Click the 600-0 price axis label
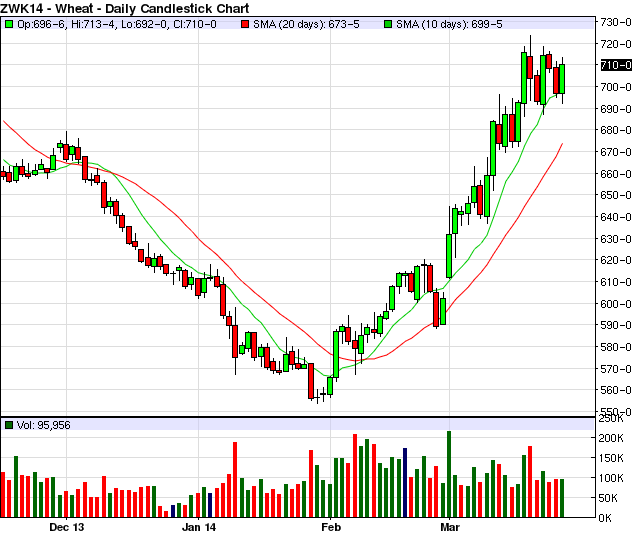 coord(616,304)
